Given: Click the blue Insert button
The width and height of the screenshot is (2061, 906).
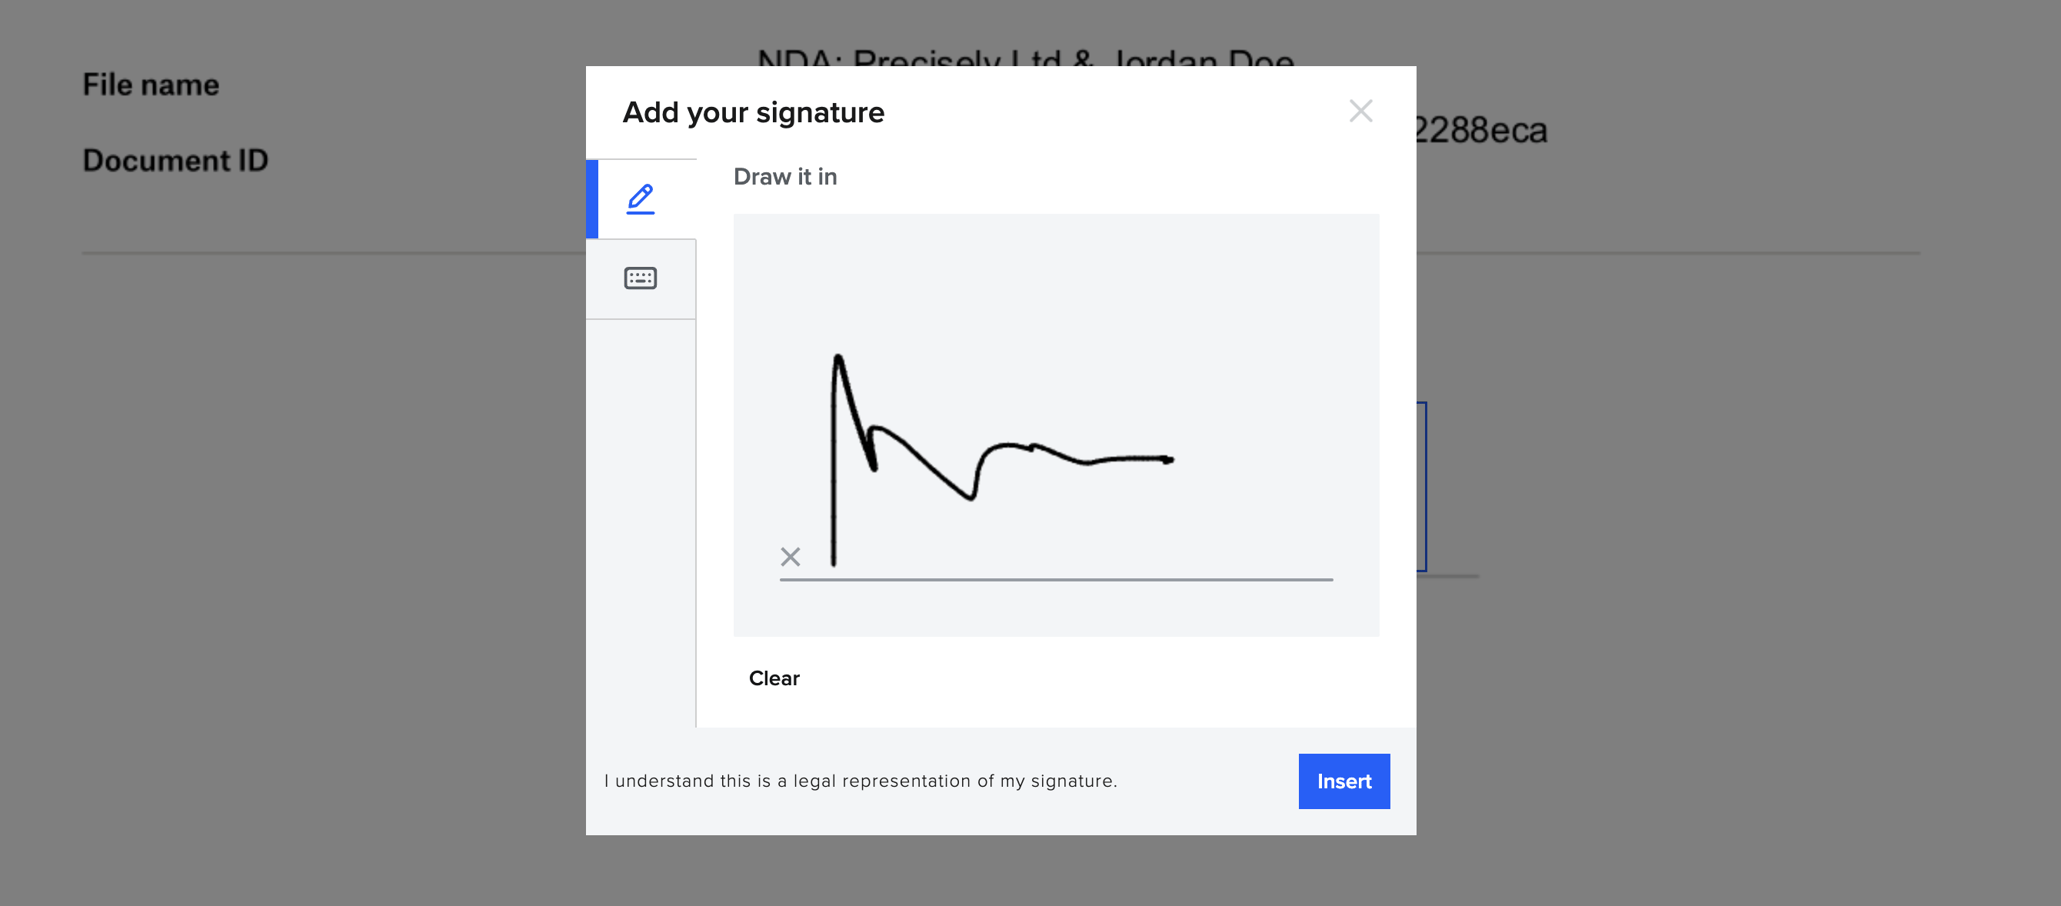Looking at the screenshot, I should coord(1344,781).
